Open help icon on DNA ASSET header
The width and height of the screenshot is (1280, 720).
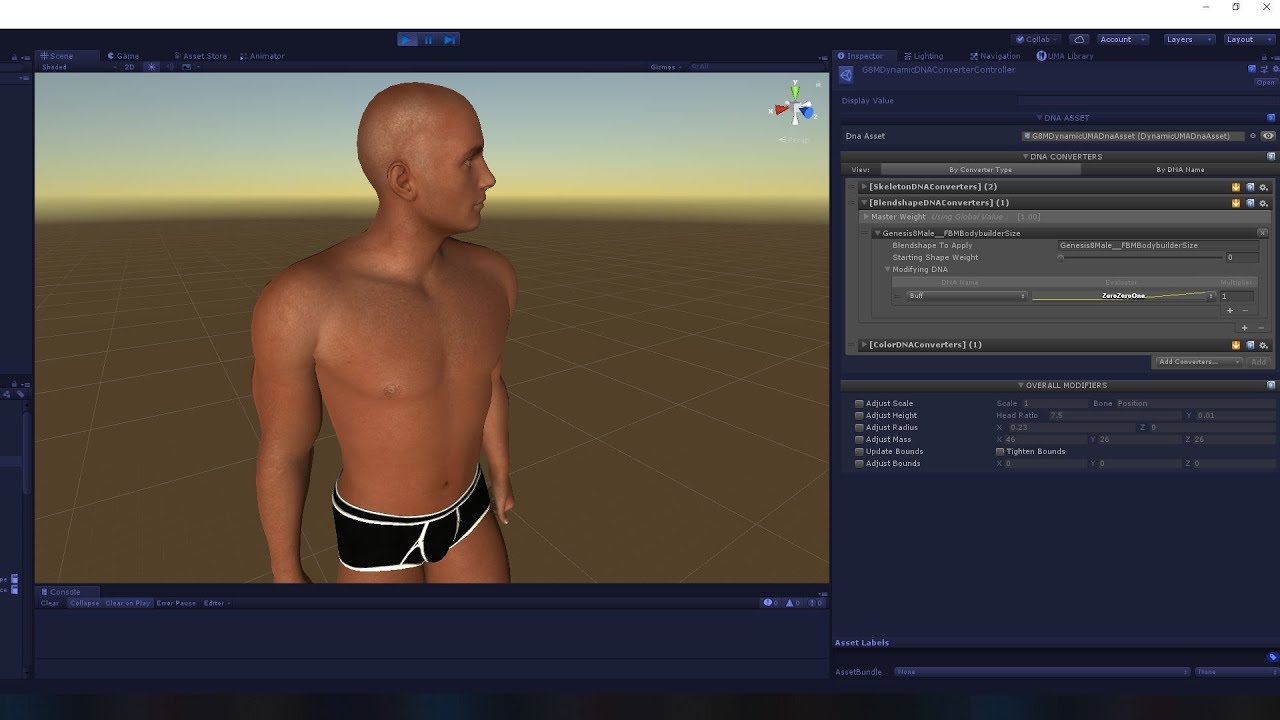point(1271,118)
